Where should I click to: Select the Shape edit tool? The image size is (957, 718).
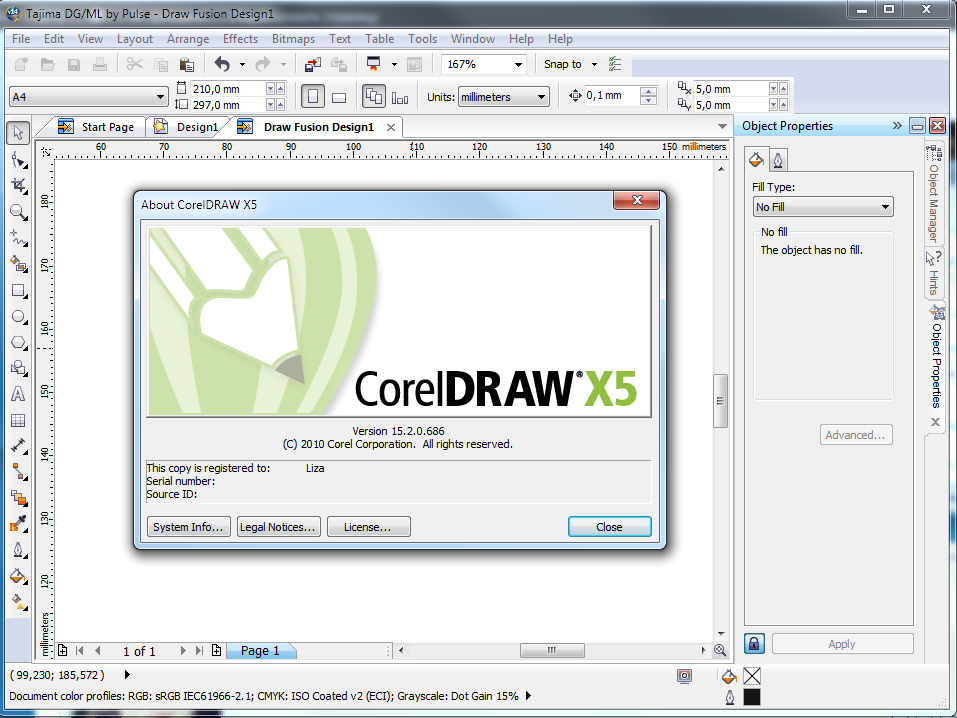click(x=18, y=160)
